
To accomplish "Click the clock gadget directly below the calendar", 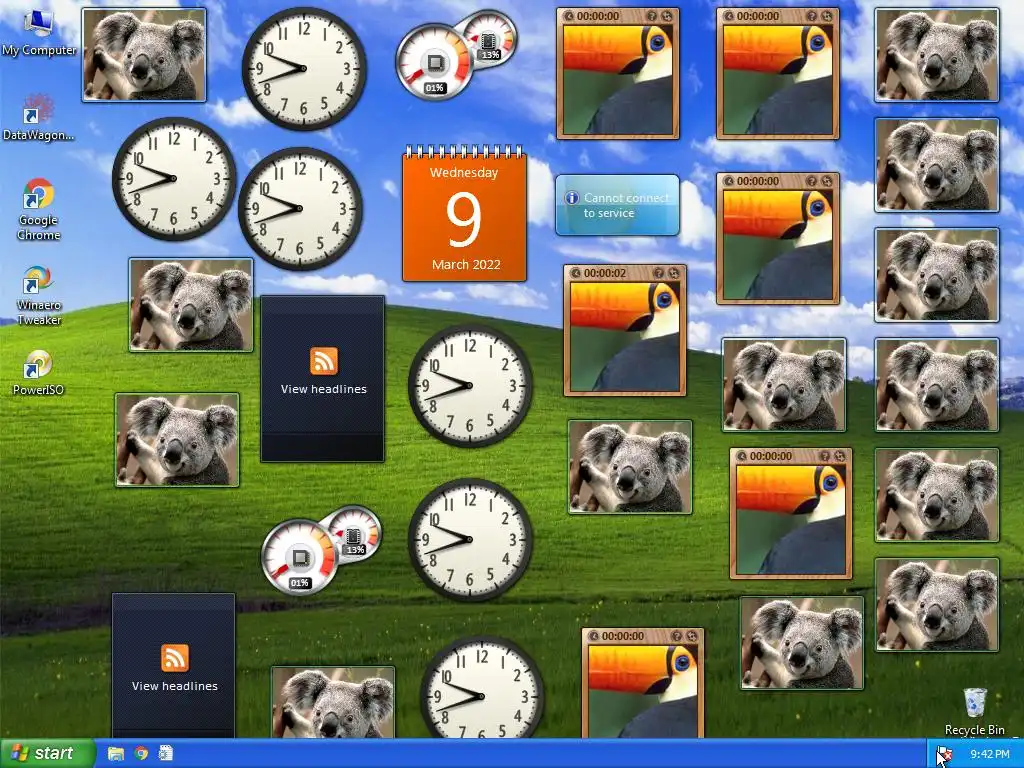I will [470, 386].
